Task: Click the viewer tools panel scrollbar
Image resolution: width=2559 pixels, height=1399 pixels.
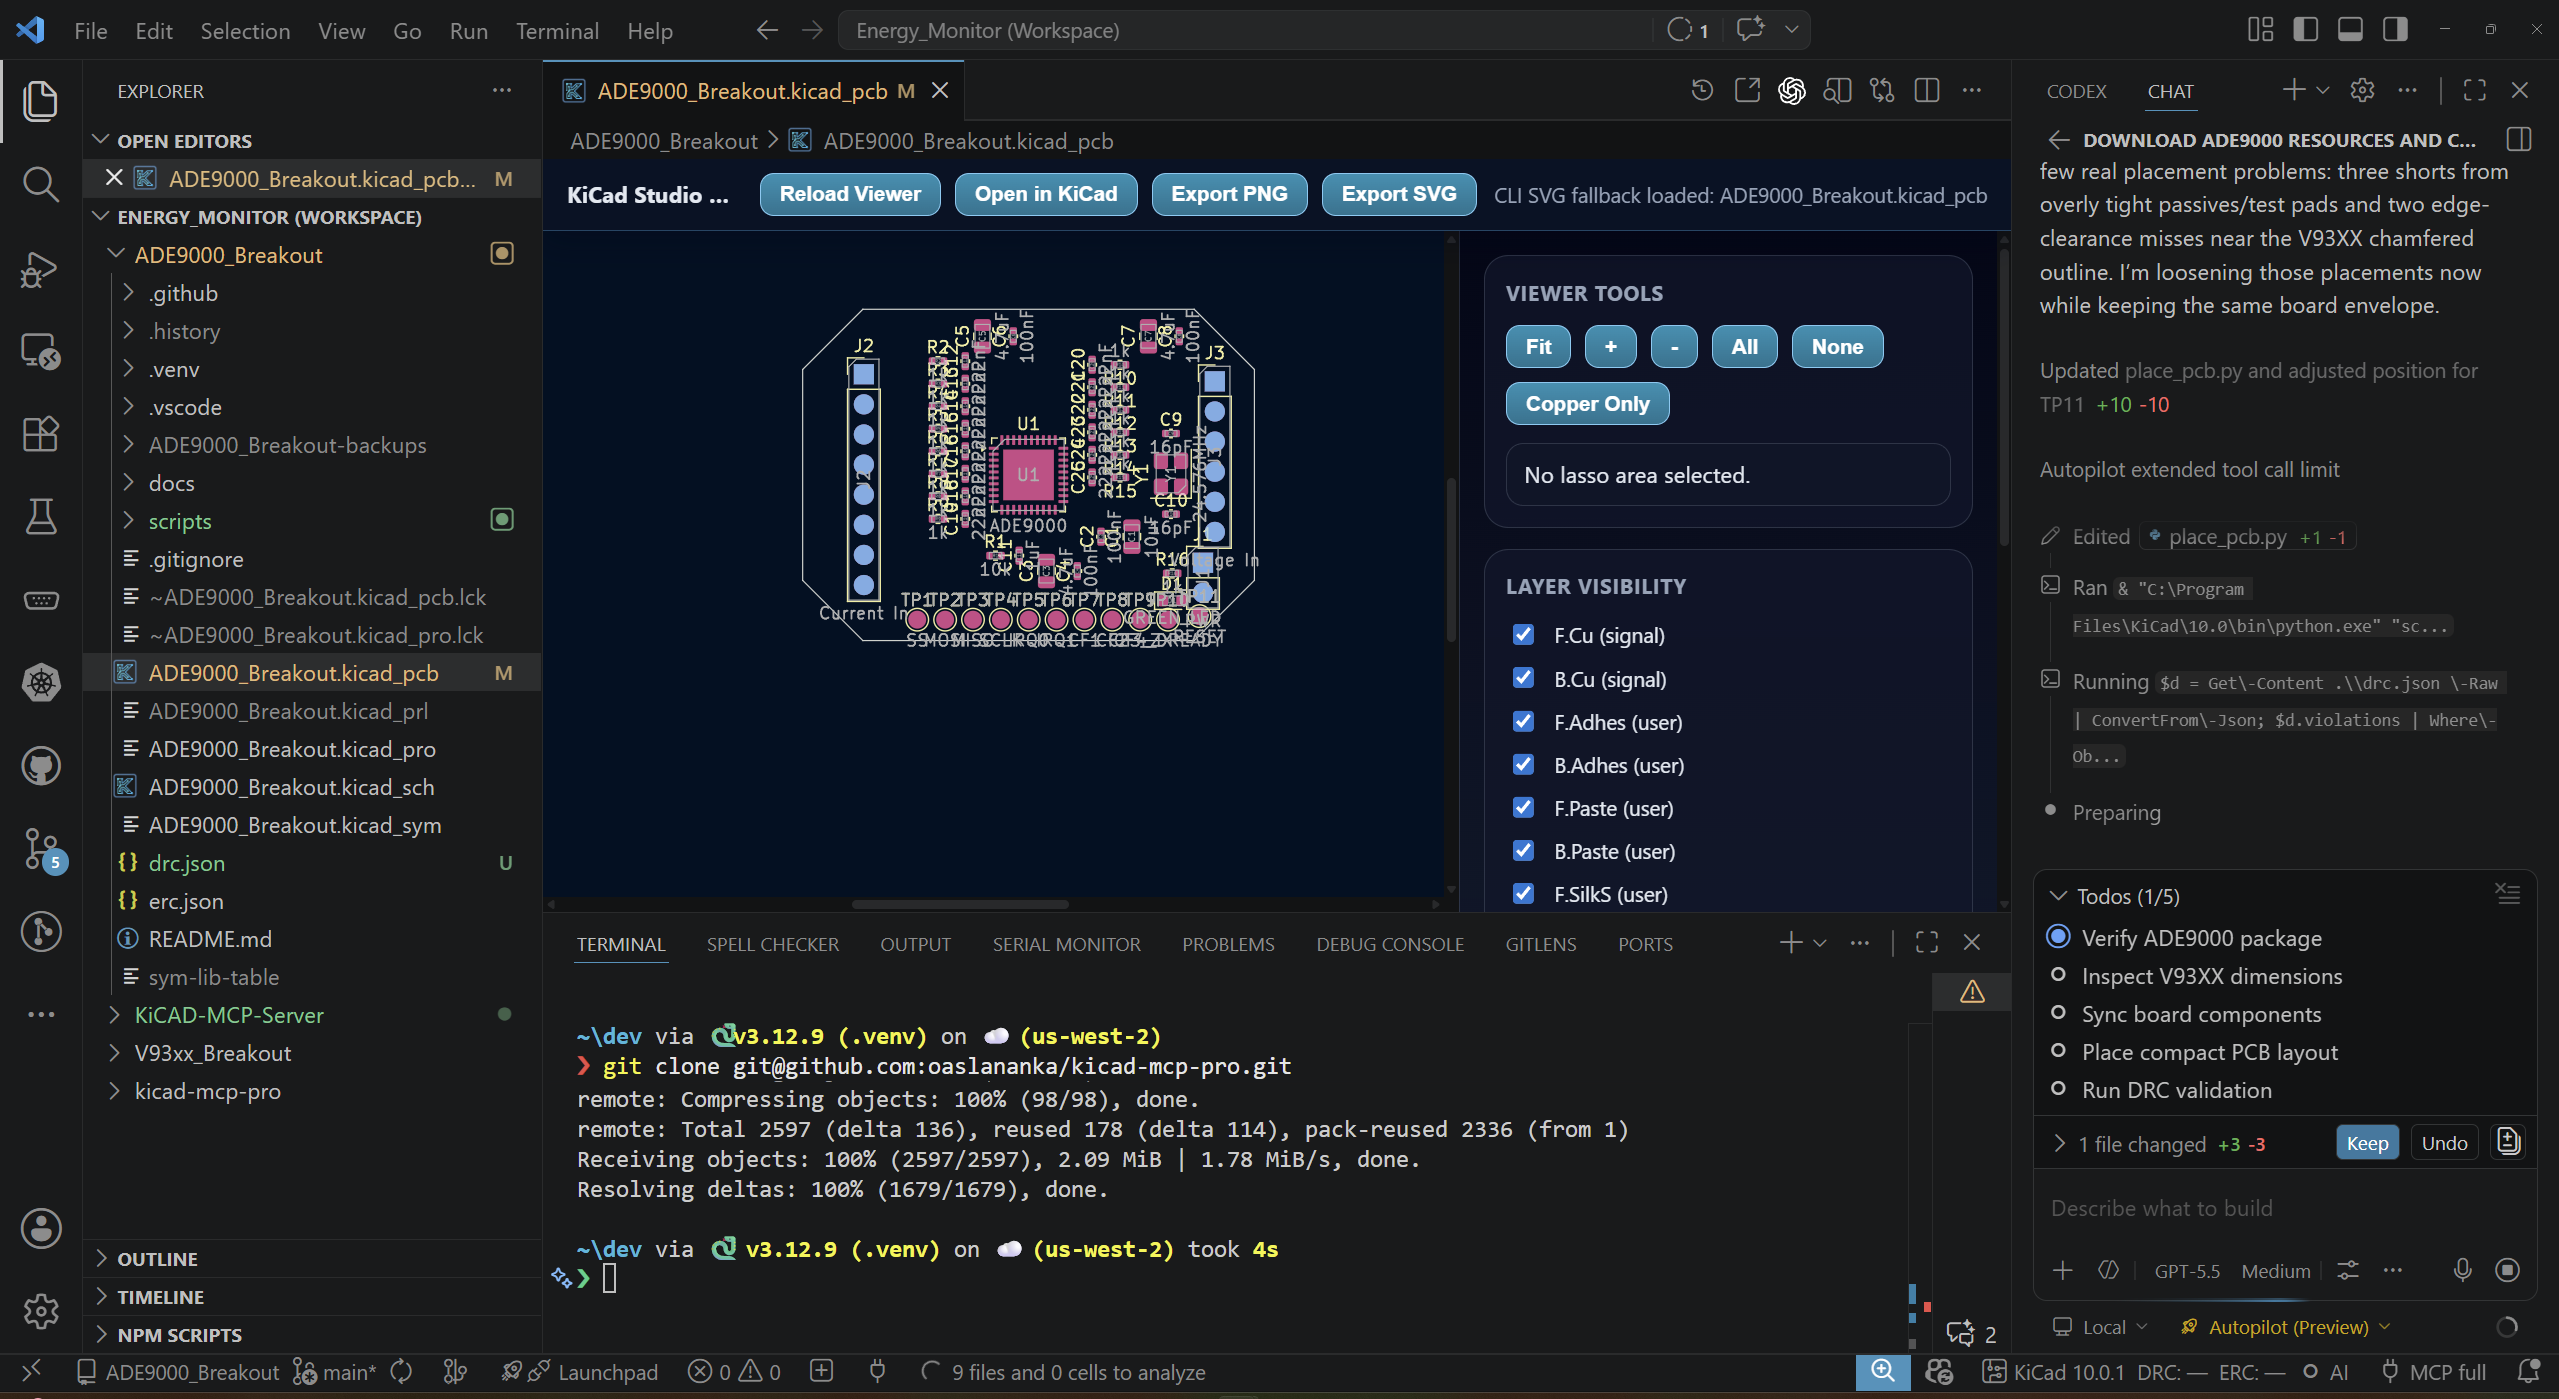Action: (2004, 395)
